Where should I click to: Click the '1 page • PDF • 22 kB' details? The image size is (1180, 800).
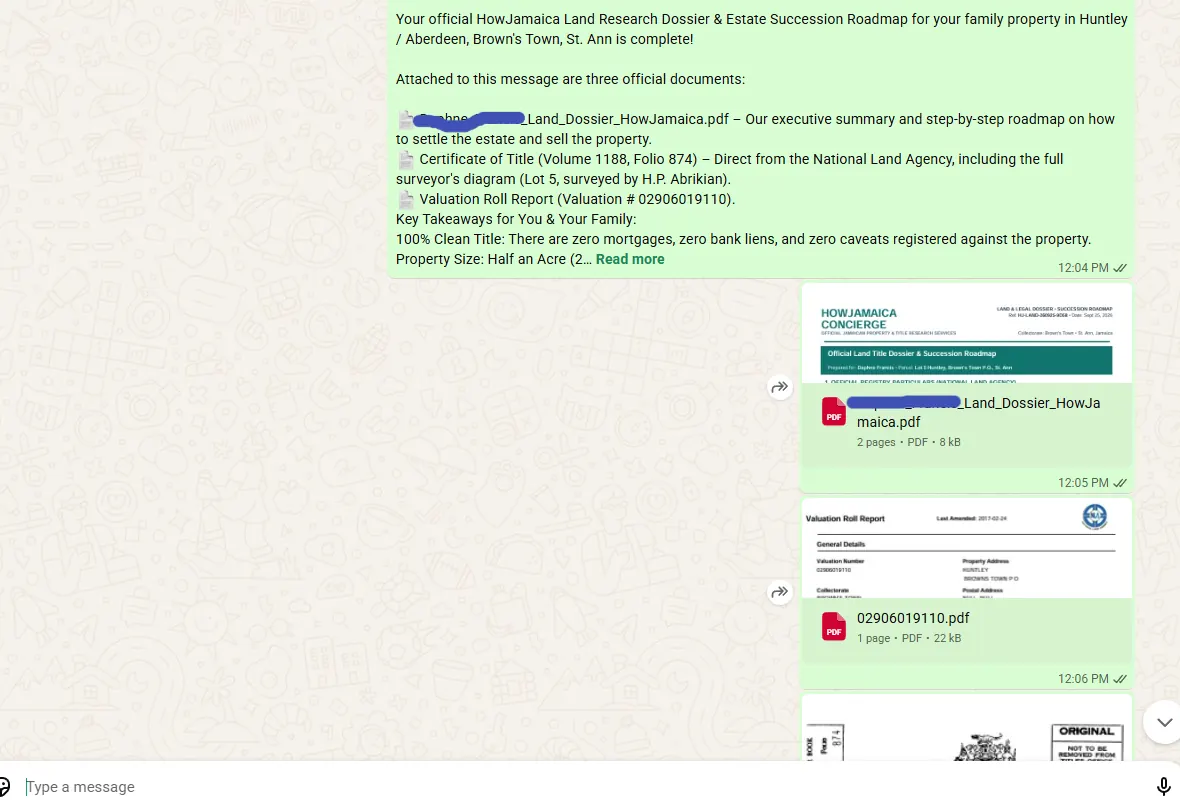tap(908, 638)
